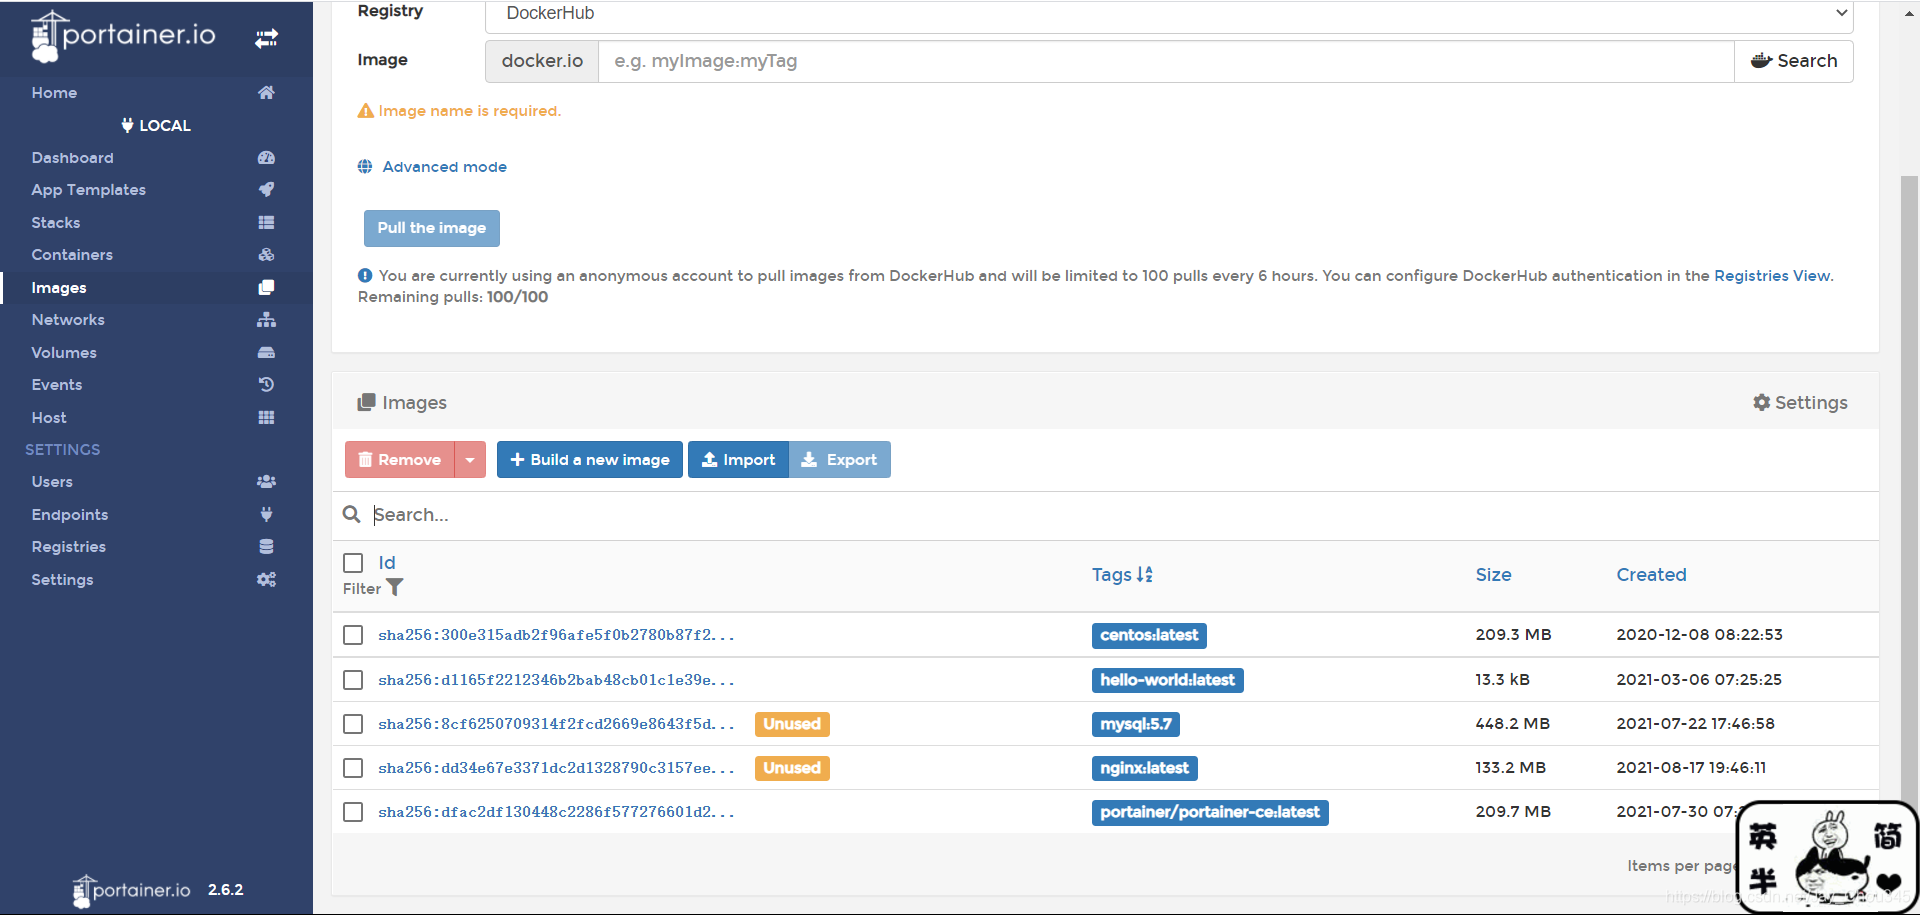
Task: Click the Host grid icon
Action: (x=266, y=418)
